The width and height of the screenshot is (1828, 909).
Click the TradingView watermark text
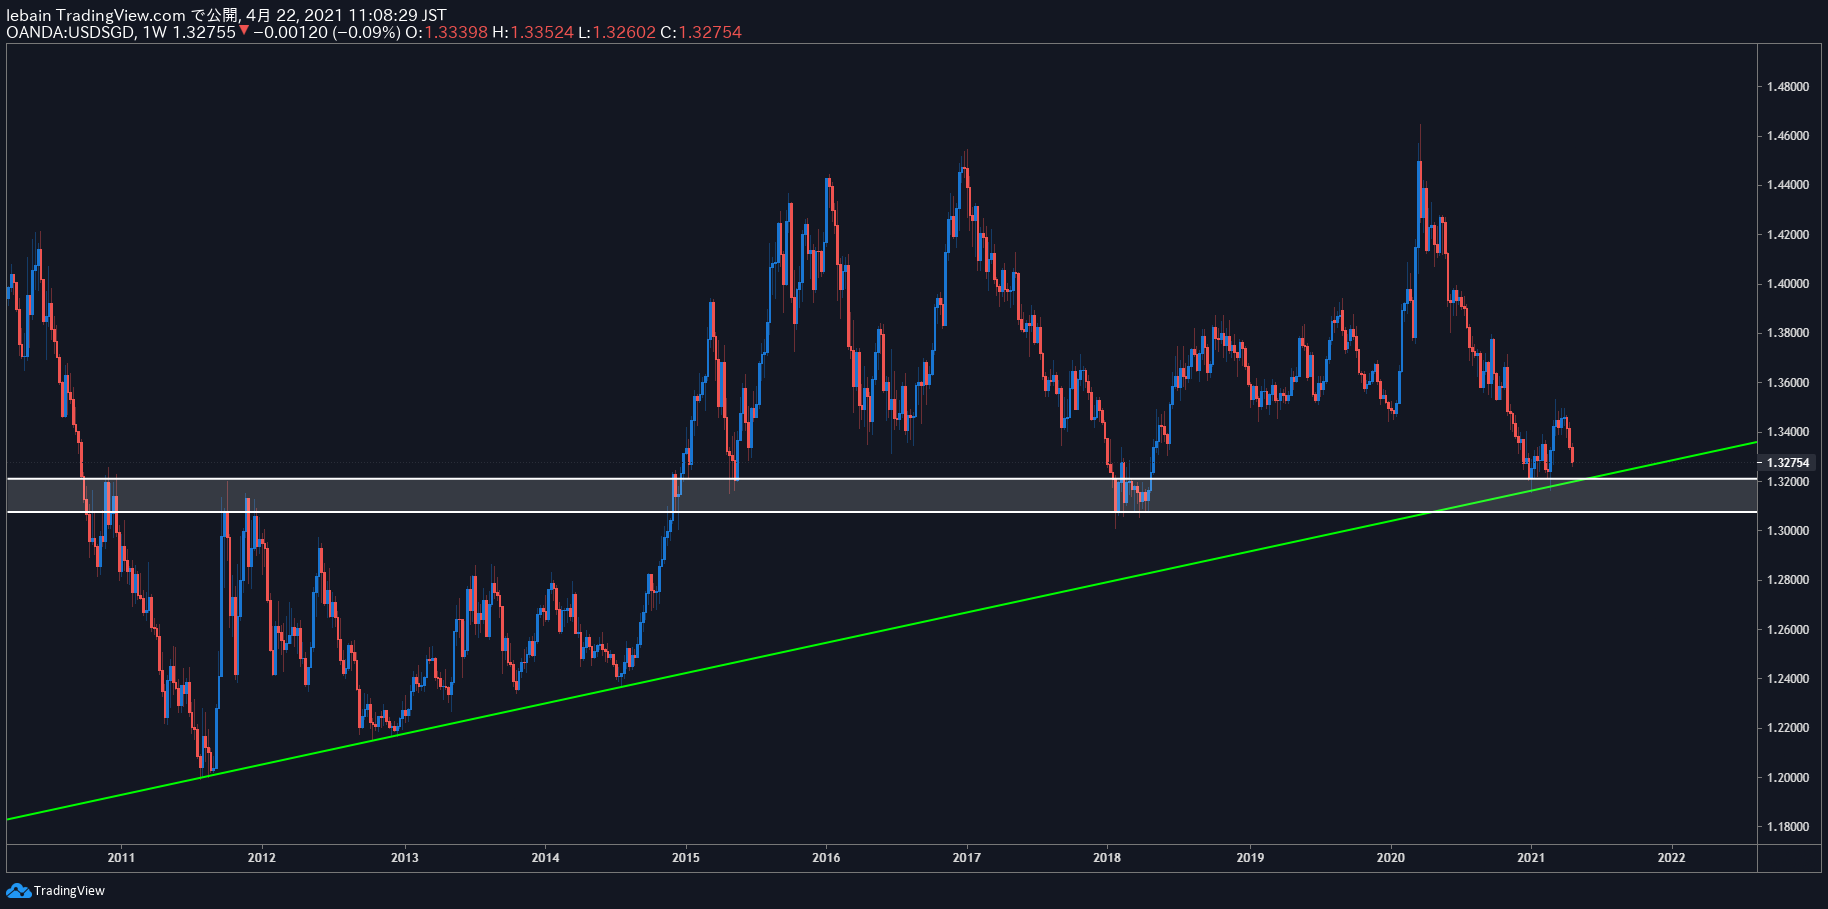click(69, 891)
